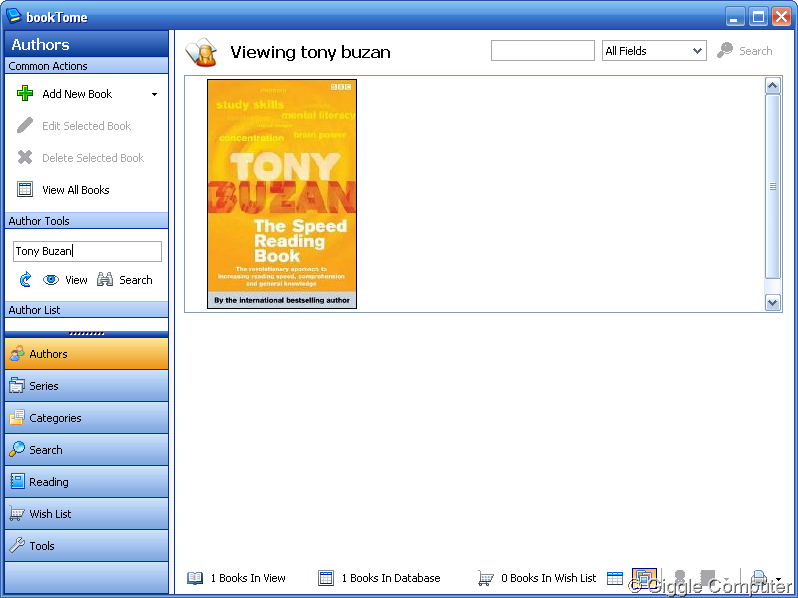Click the Reading book icon in navigation
This screenshot has height=598, width=798.
17,481
